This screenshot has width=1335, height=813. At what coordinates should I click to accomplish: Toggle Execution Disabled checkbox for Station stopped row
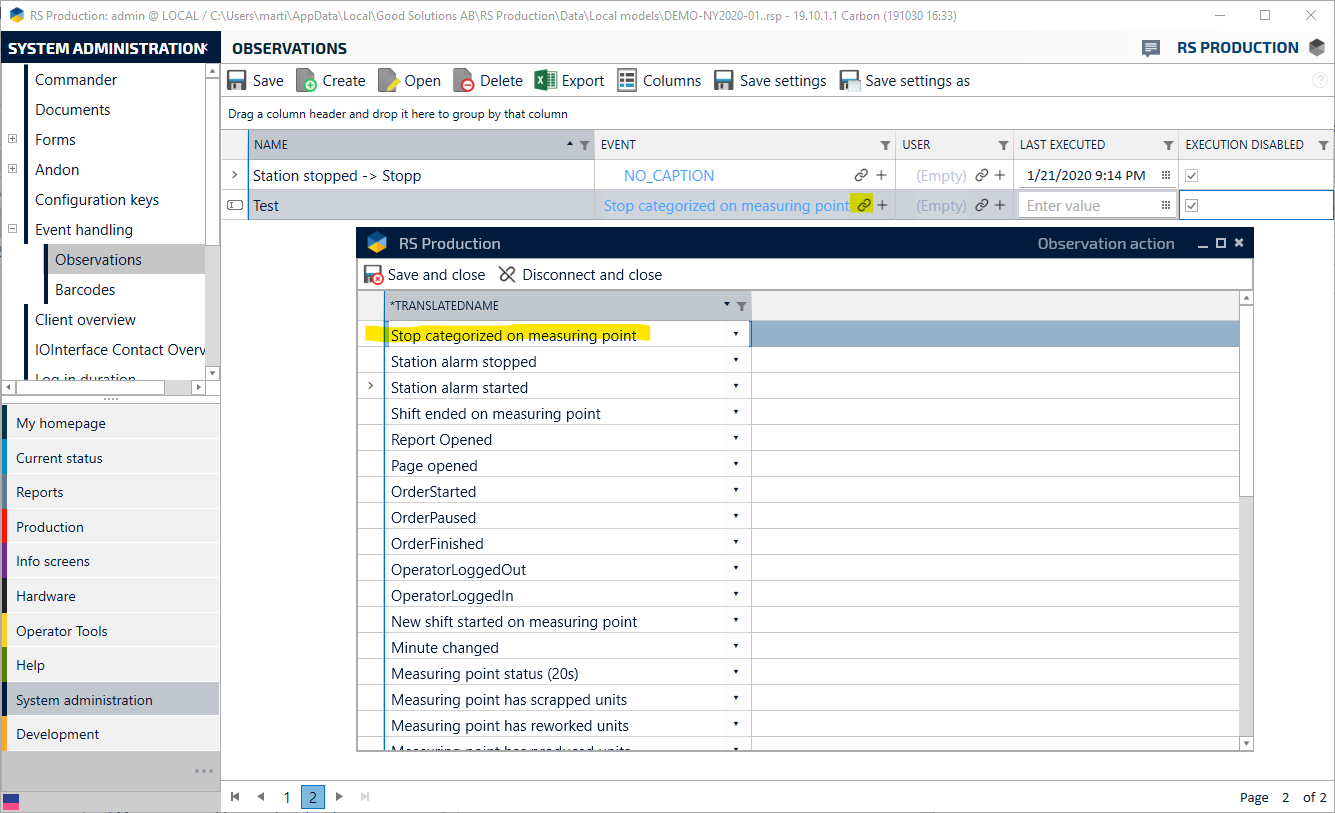coord(1192,176)
